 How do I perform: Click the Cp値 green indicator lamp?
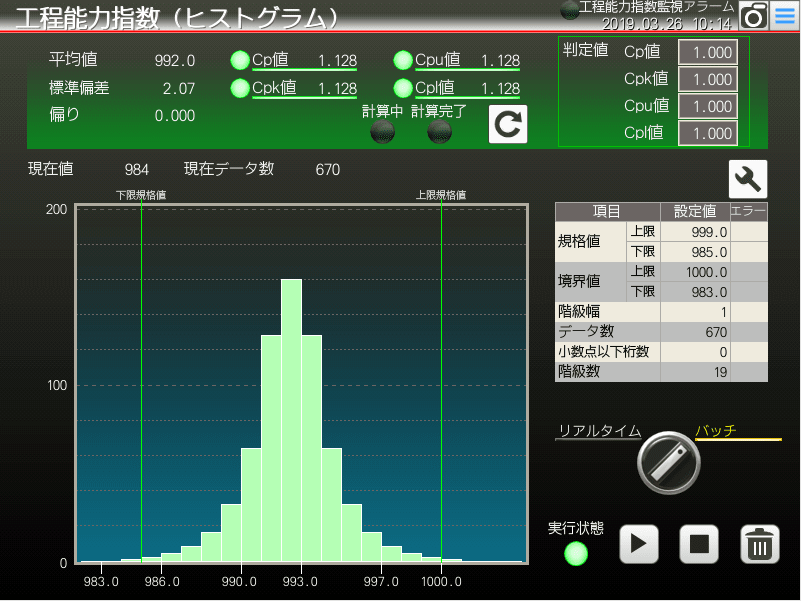click(x=240, y=60)
